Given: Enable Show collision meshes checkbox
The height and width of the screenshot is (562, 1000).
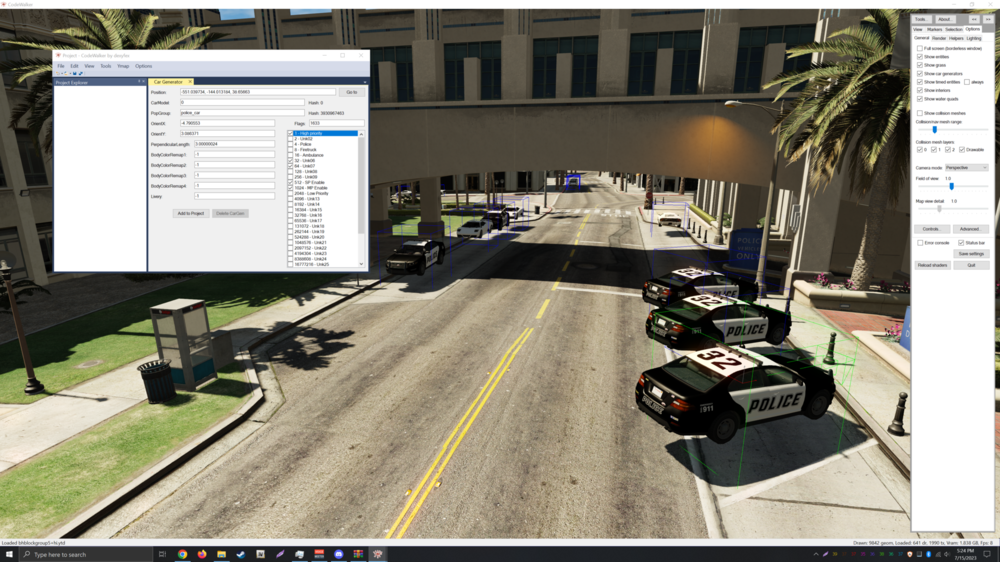Looking at the screenshot, I should click(920, 113).
